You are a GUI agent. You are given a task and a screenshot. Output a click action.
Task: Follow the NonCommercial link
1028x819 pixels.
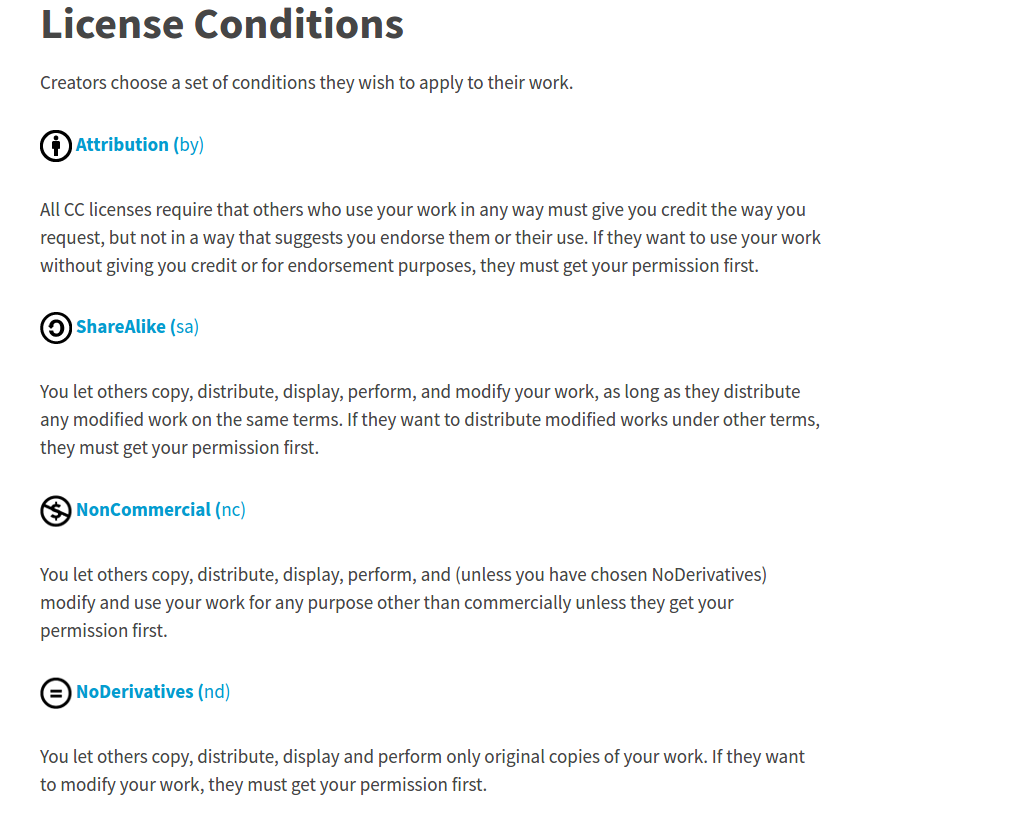[143, 510]
